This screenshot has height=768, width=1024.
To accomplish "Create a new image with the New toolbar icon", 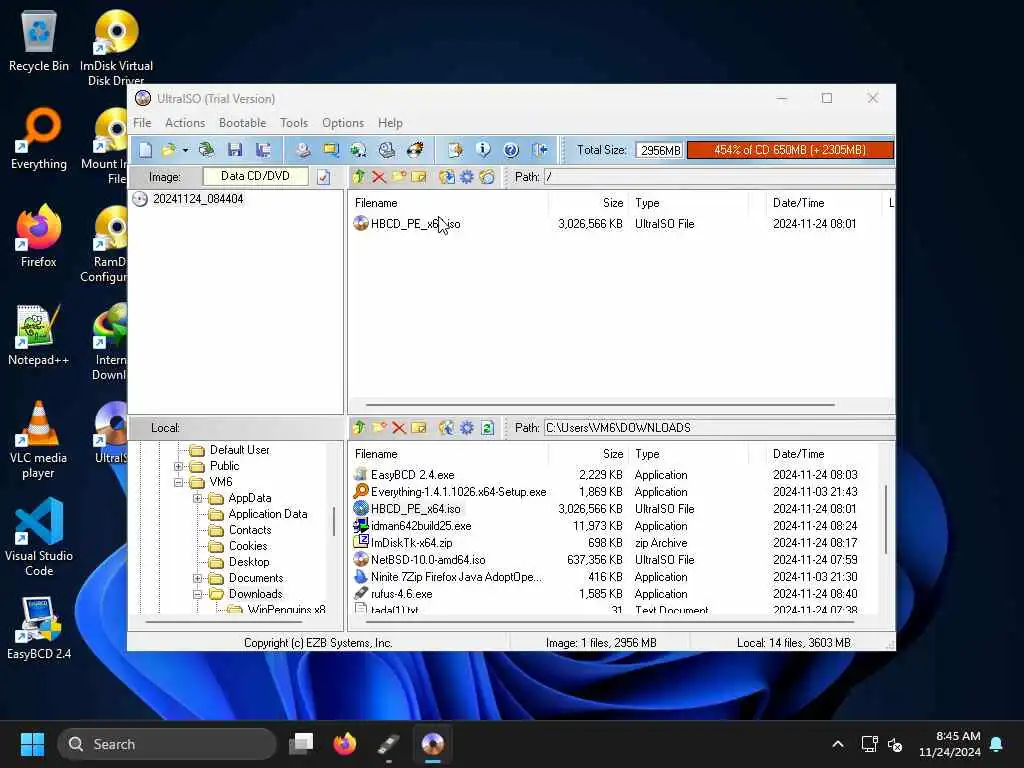I will 145,150.
